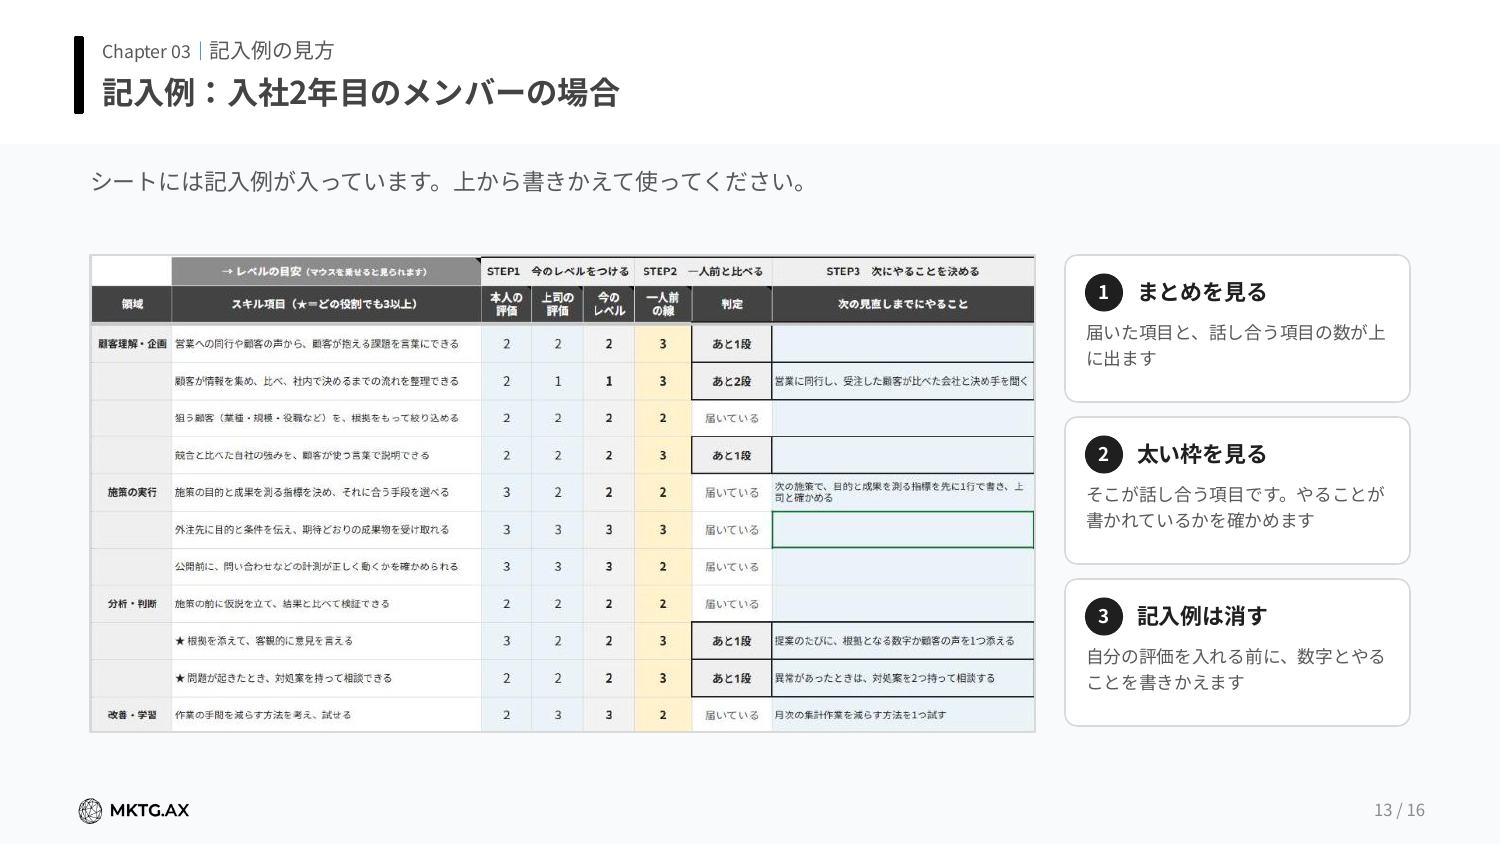Click description 届いた項目と、話し合う項目の数
The image size is (1500, 844).
point(1236,345)
